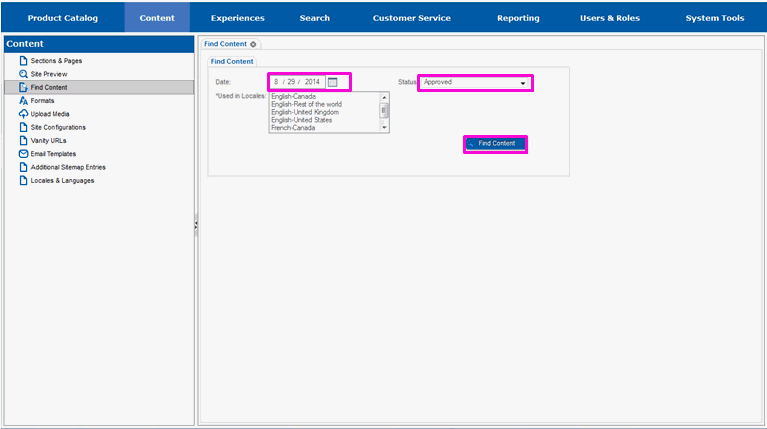Click the Additional Sitemap Entries page icon
Viewport: 767px width, 429px height.
click(x=23, y=167)
